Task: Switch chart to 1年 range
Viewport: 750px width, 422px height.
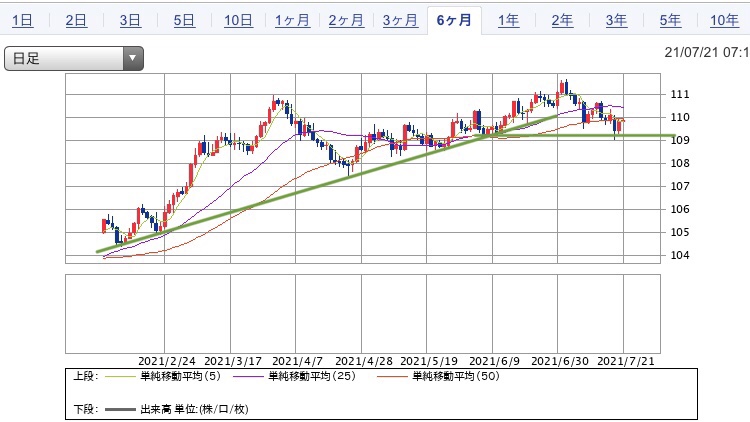Action: coord(508,21)
